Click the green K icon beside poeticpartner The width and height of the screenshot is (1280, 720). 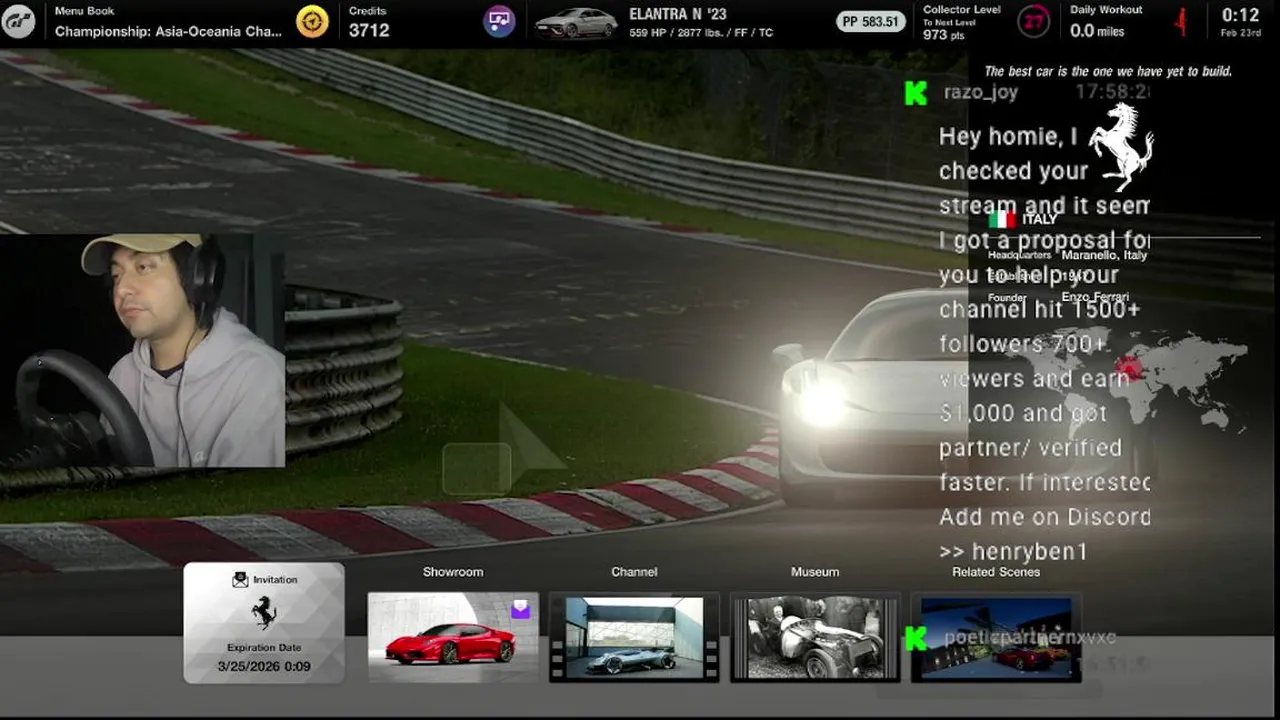[915, 638]
